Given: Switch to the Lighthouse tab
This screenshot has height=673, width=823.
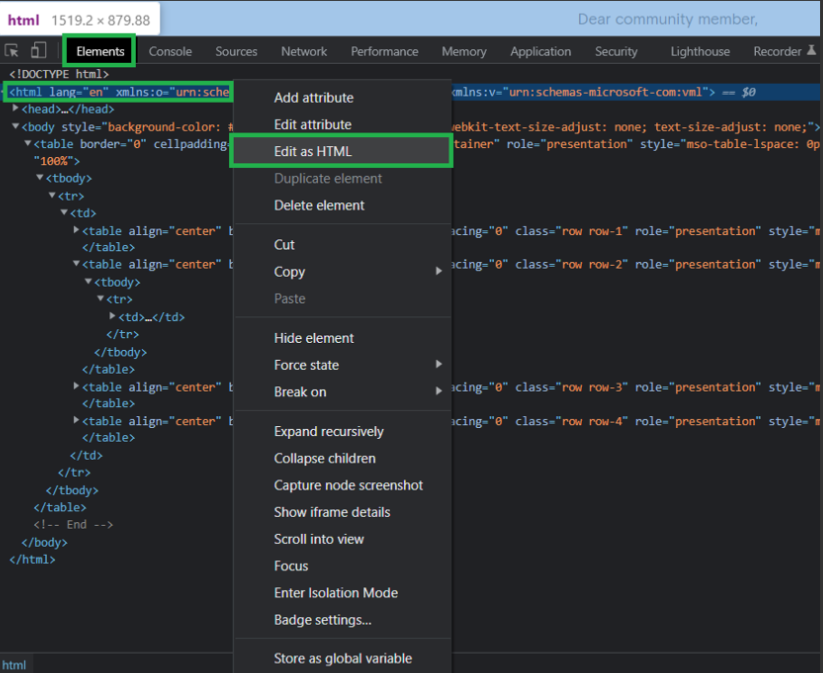Looking at the screenshot, I should click(699, 51).
